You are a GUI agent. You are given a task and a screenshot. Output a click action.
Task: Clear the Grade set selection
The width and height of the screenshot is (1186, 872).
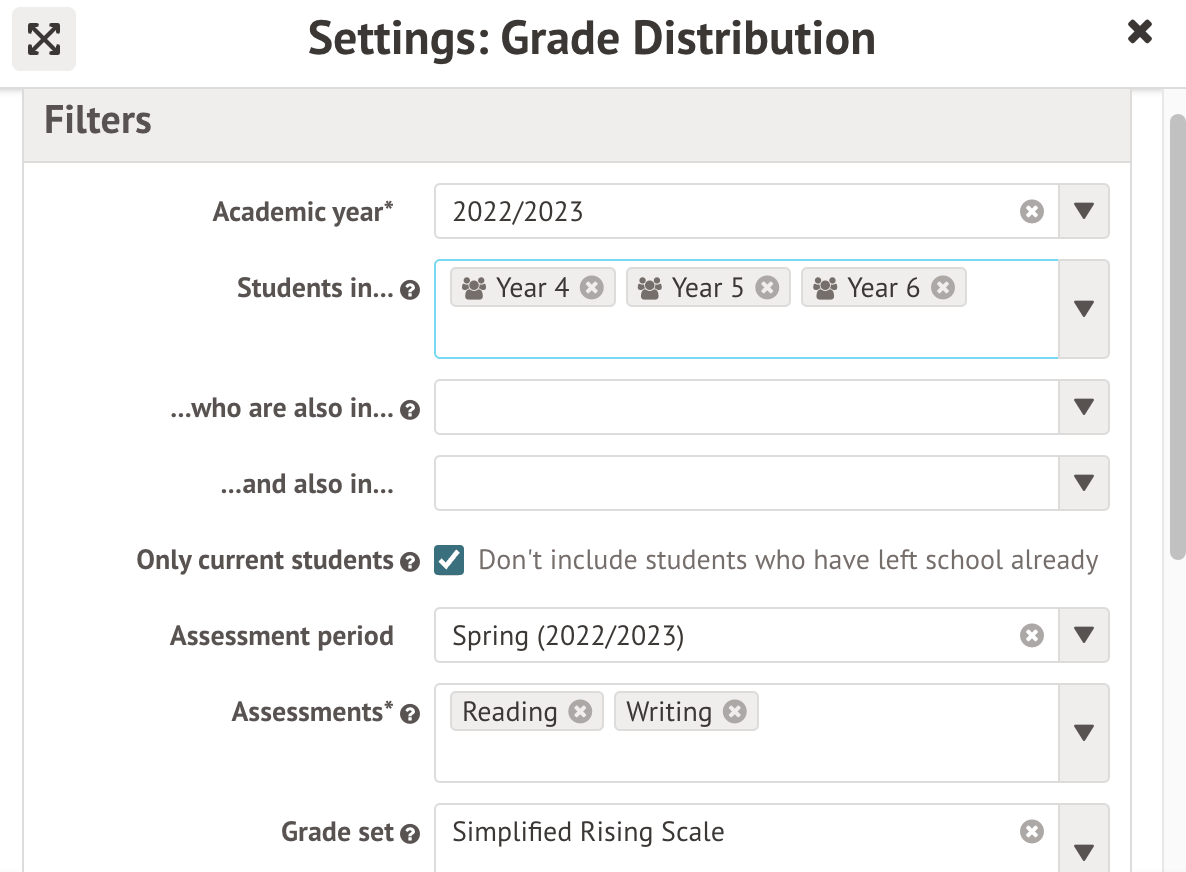(x=1032, y=832)
